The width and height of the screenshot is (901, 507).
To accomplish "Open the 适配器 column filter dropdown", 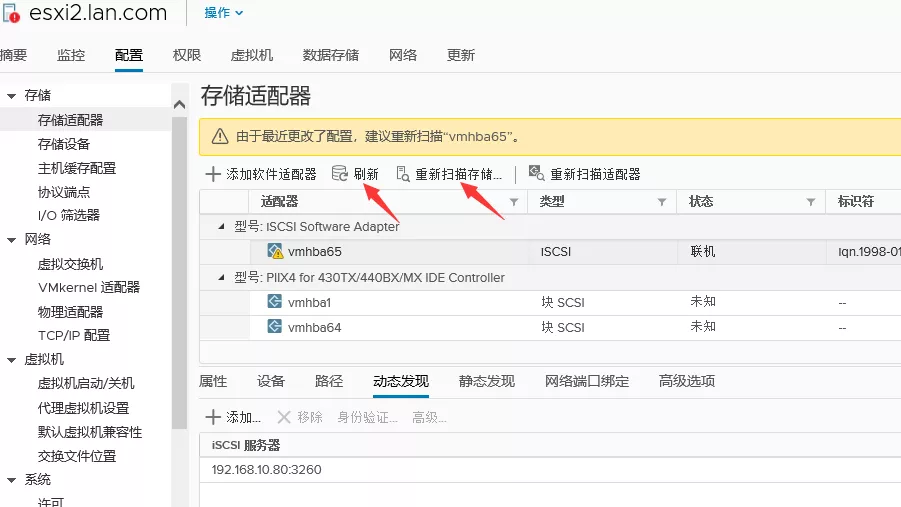I will click(x=514, y=202).
